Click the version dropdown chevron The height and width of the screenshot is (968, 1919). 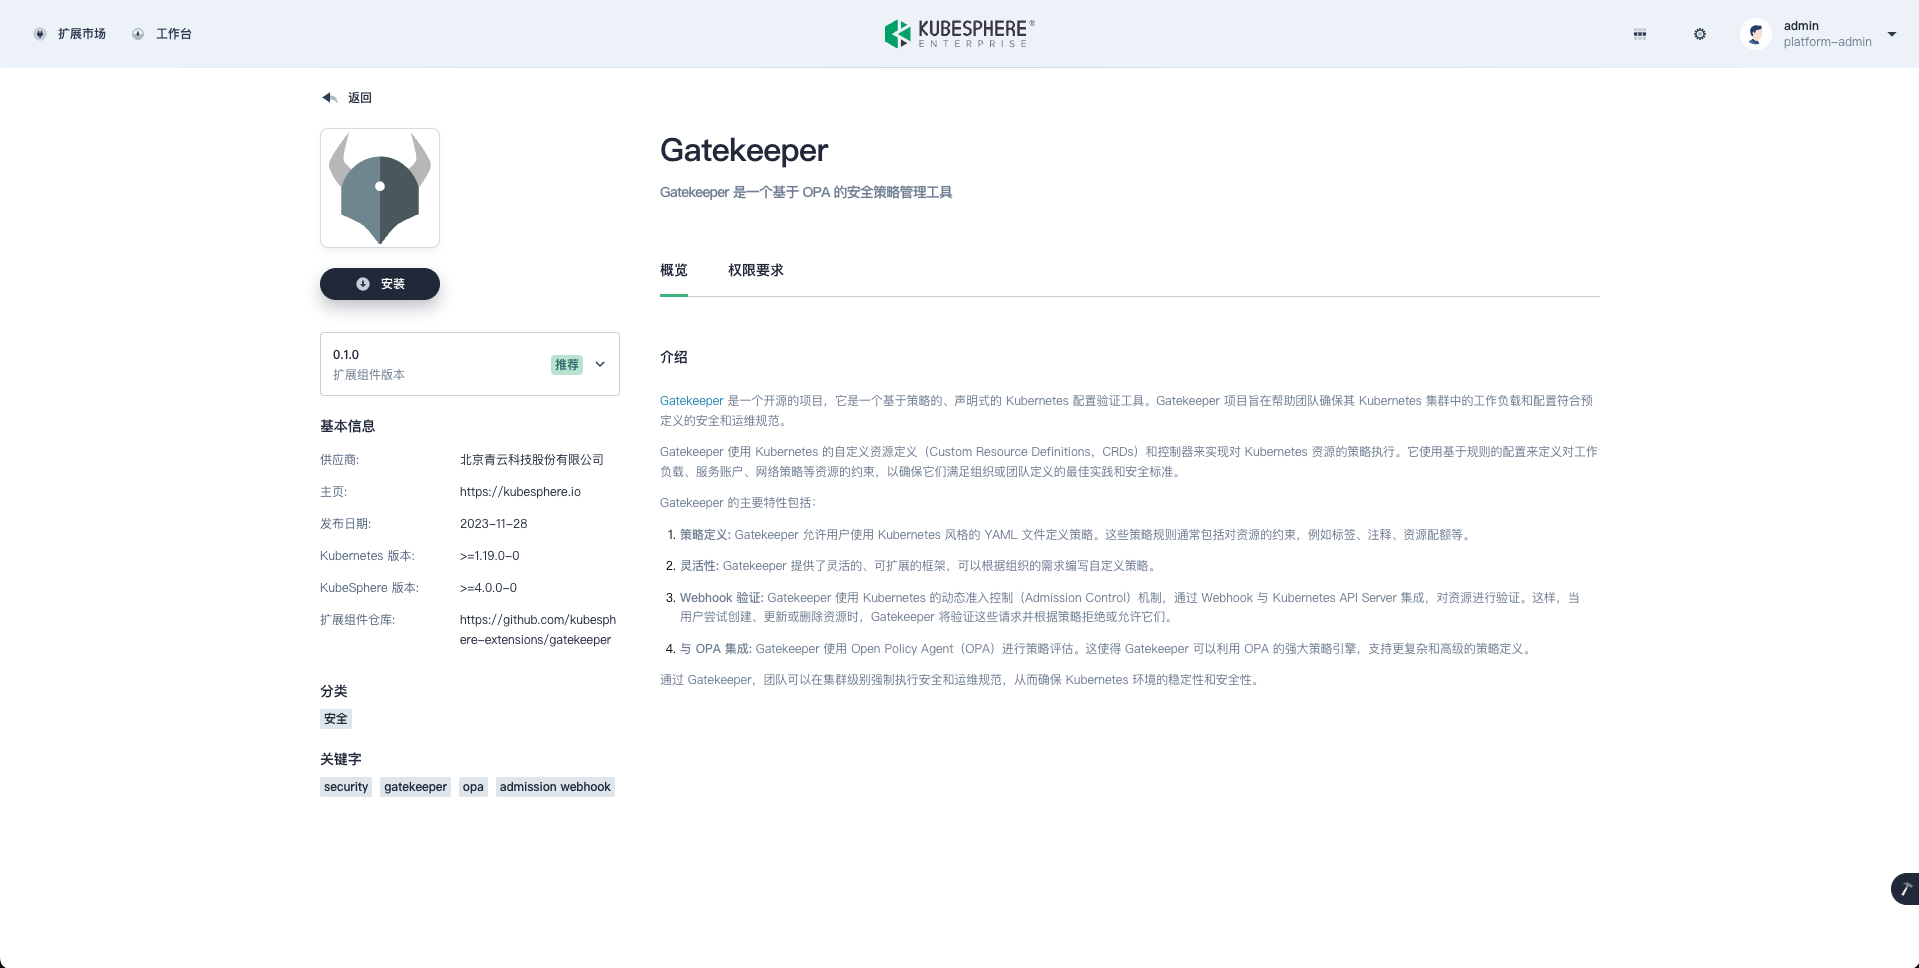[x=600, y=364]
